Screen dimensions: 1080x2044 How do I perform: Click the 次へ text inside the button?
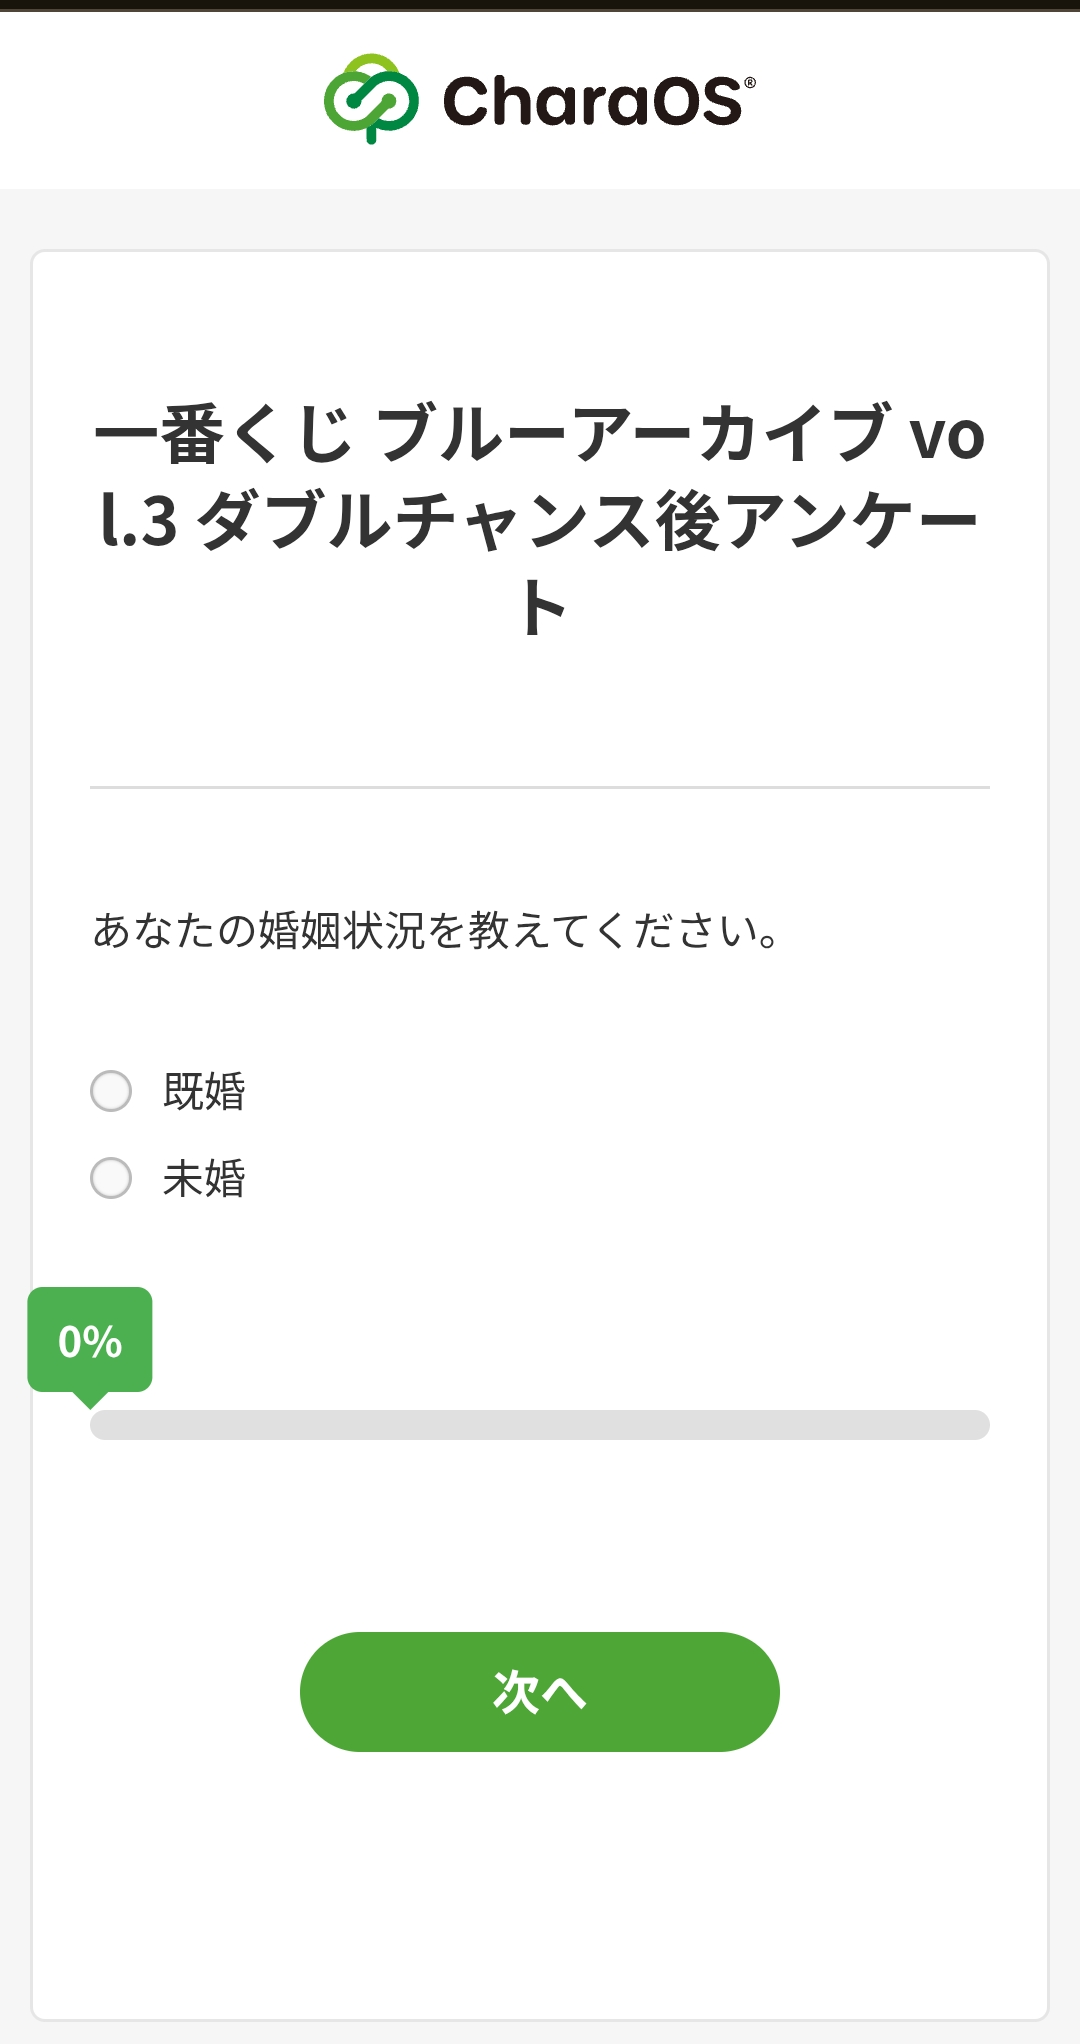[540, 1692]
